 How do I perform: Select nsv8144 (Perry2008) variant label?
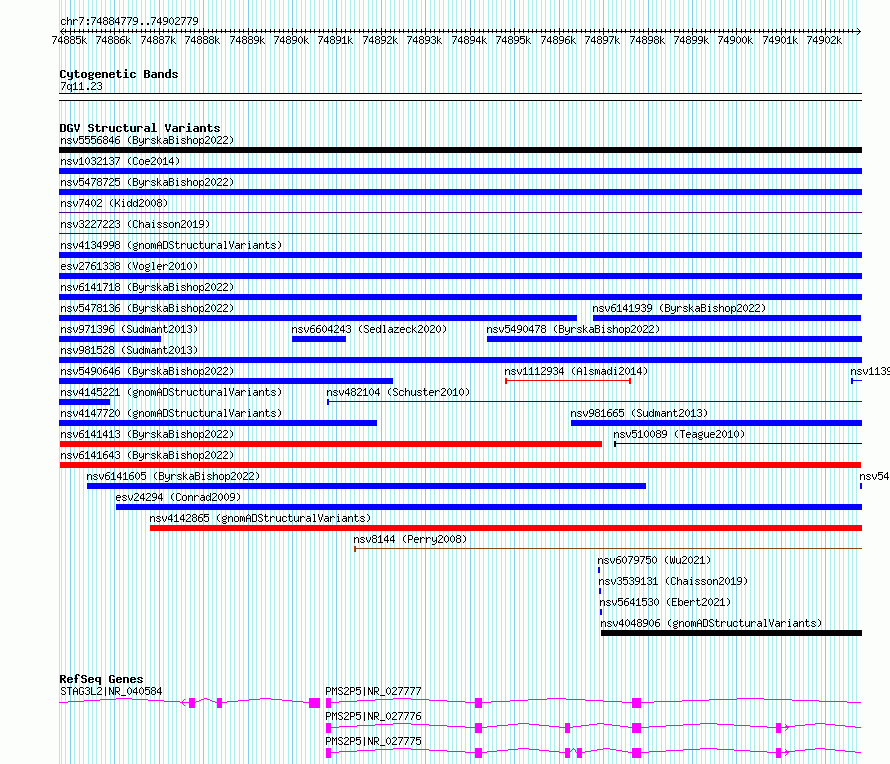410,539
